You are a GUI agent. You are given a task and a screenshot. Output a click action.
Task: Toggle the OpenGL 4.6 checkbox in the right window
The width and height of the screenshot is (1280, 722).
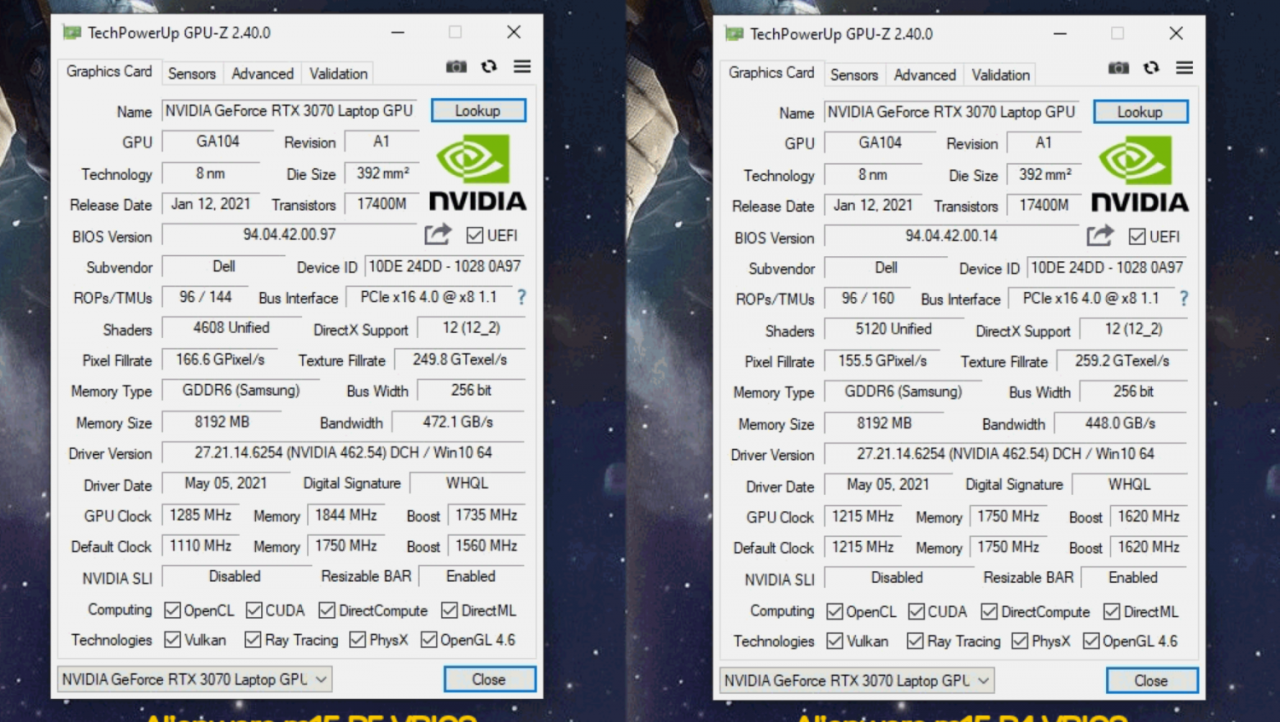pos(1091,641)
